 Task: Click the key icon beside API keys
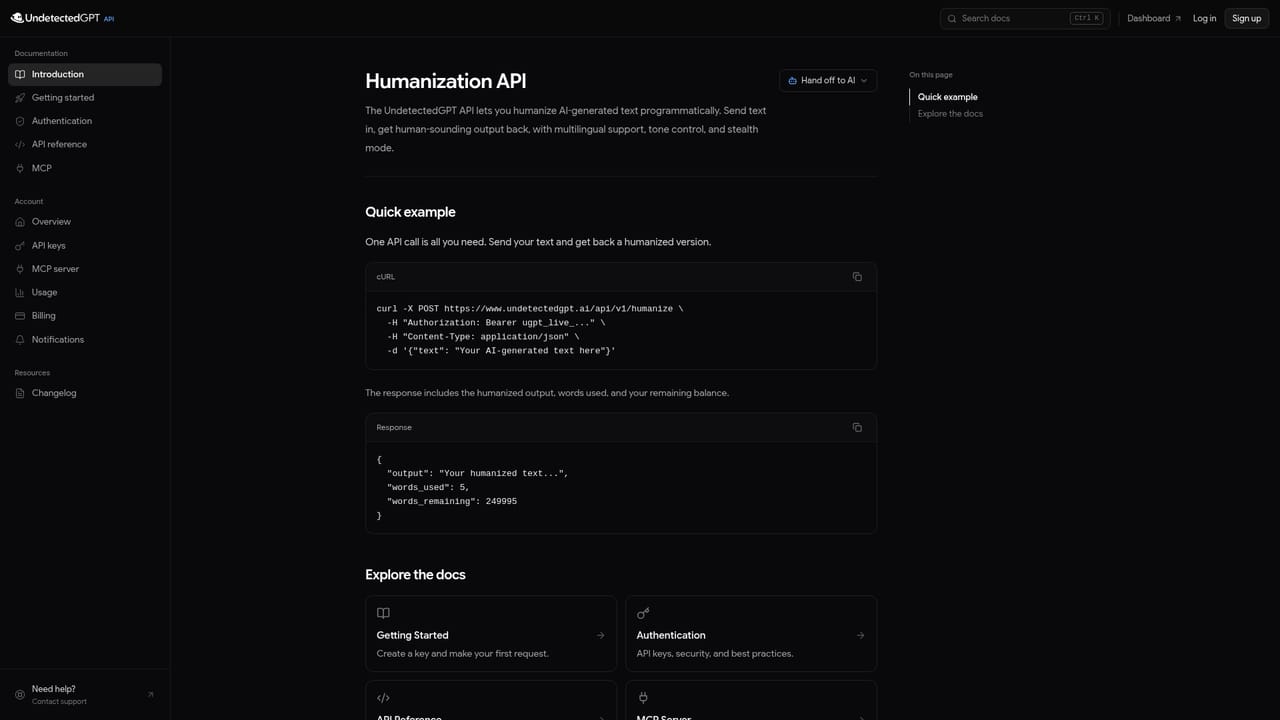(x=20, y=246)
